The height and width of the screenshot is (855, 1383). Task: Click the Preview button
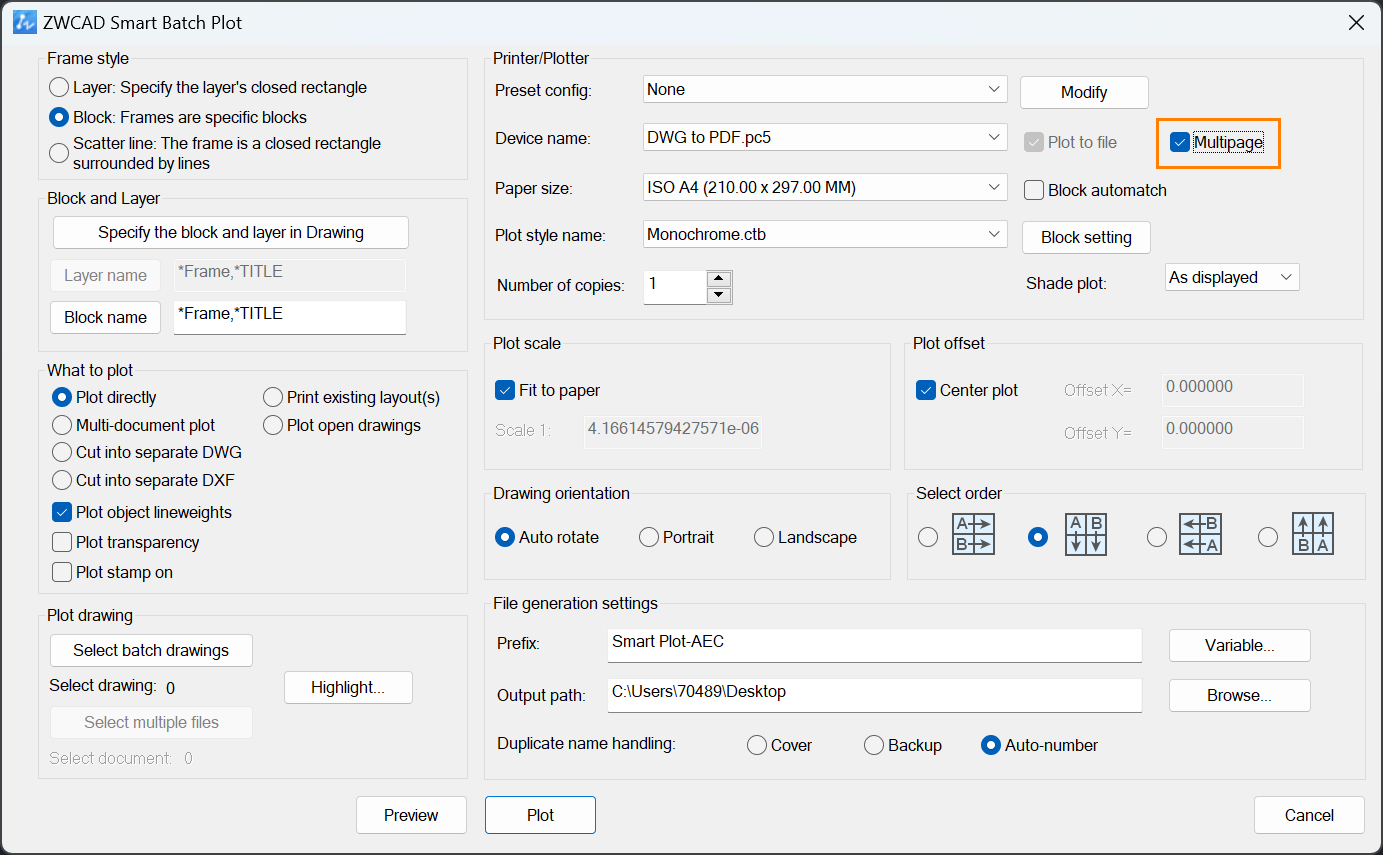click(x=411, y=815)
